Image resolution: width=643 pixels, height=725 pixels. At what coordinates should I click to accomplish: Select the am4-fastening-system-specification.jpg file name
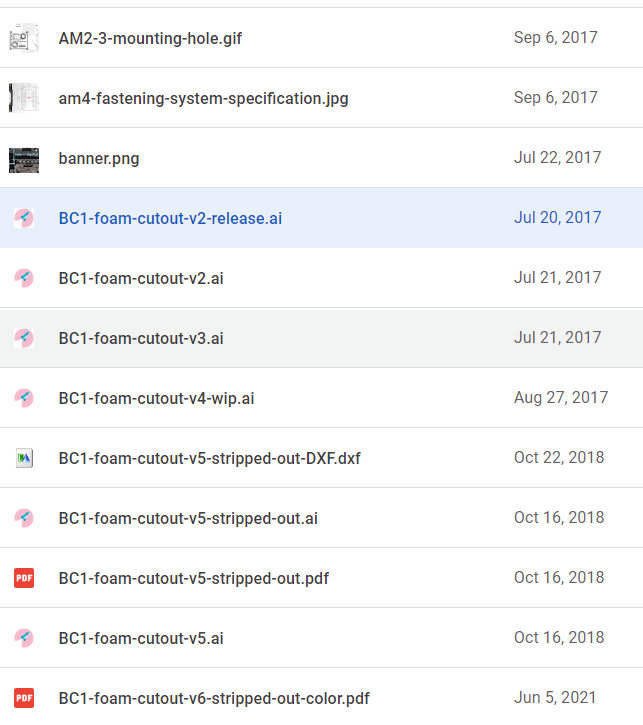pos(203,98)
